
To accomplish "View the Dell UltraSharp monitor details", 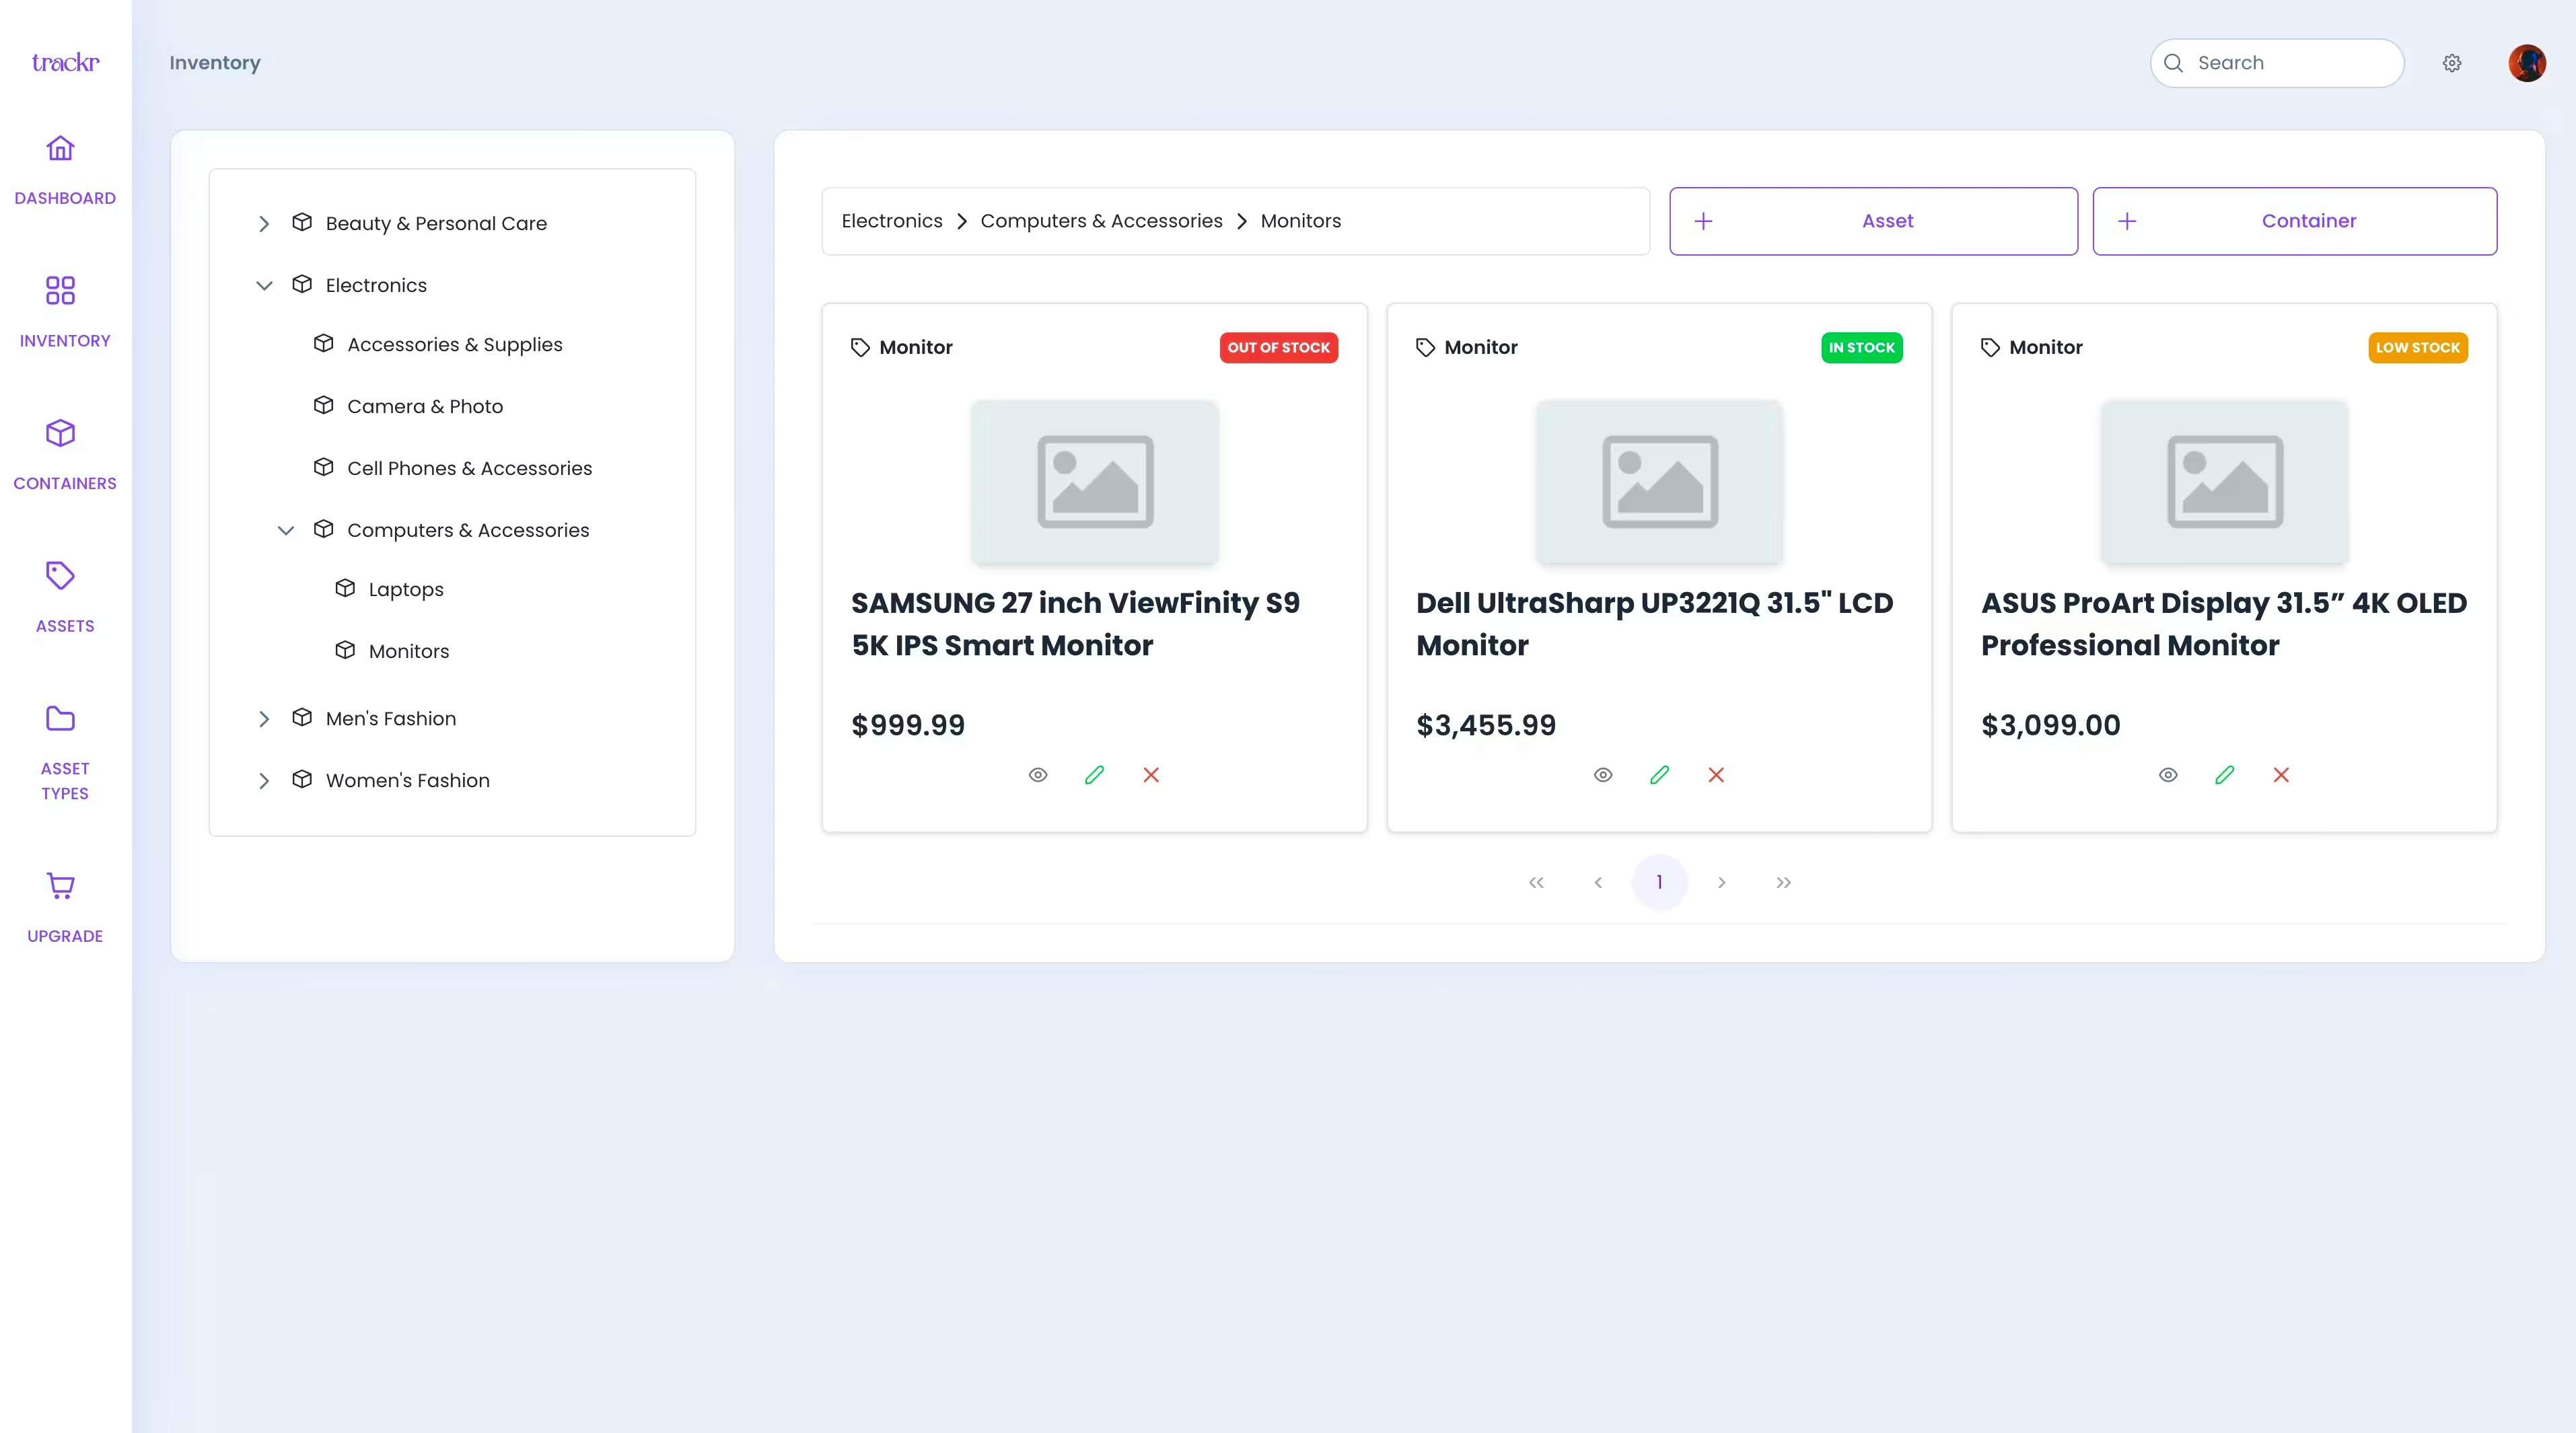I will coord(1603,775).
